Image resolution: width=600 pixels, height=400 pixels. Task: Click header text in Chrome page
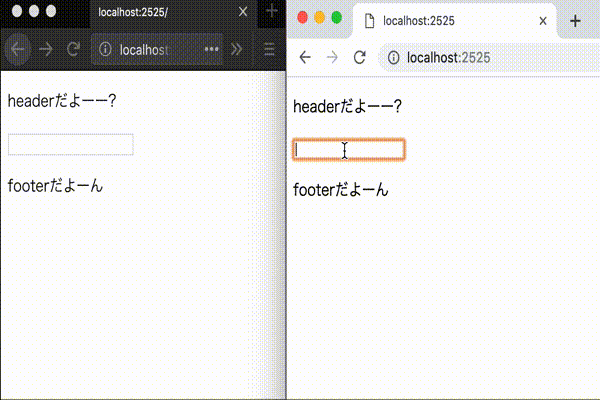[x=347, y=106]
